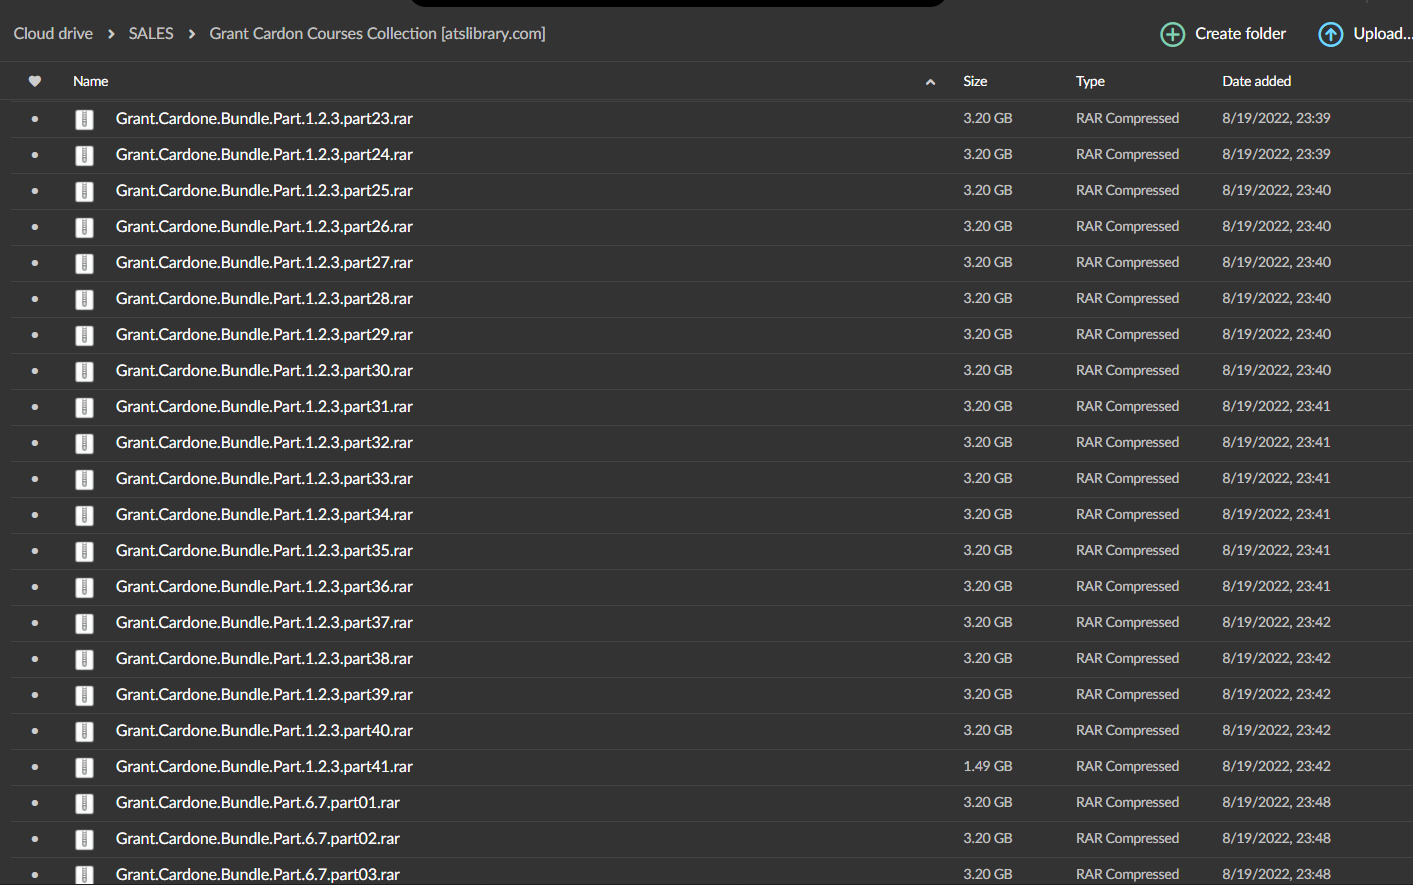Click the file icon beside Grant.Cardone.Bundle.Part.6.7.part03.rar
Viewport: 1413px width, 885px height.
tap(84, 874)
